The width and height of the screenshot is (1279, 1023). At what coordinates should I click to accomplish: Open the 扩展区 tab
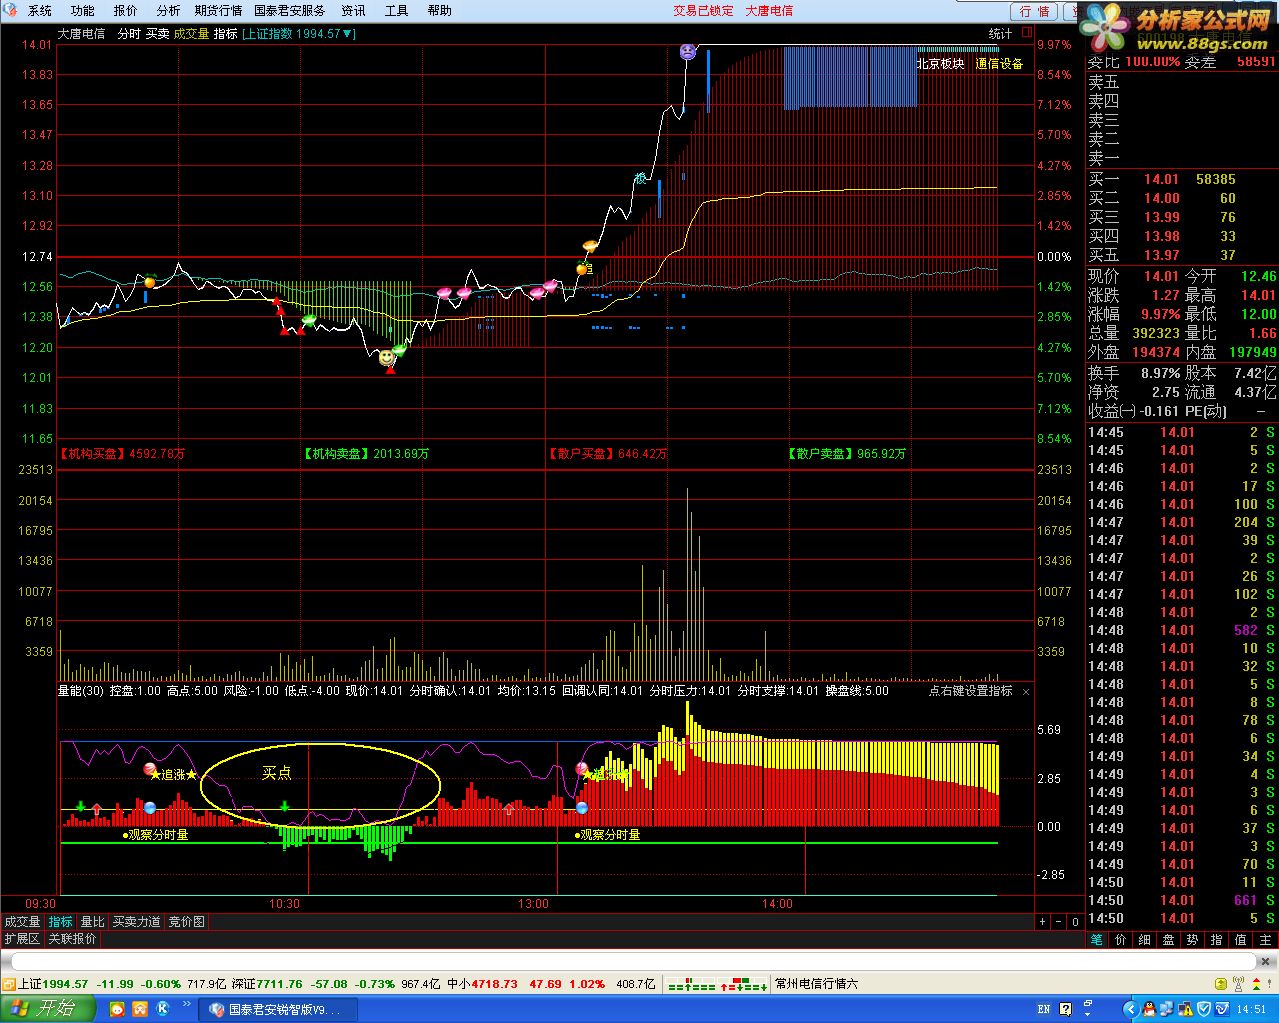click(22, 939)
